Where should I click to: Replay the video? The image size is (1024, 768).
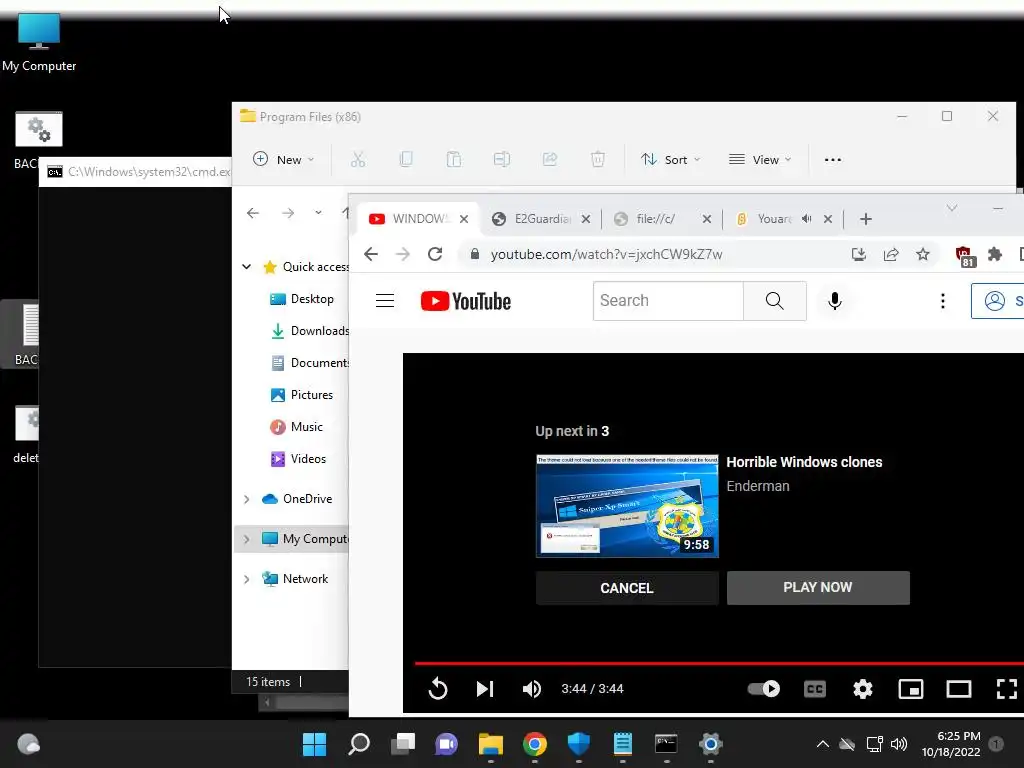(438, 688)
